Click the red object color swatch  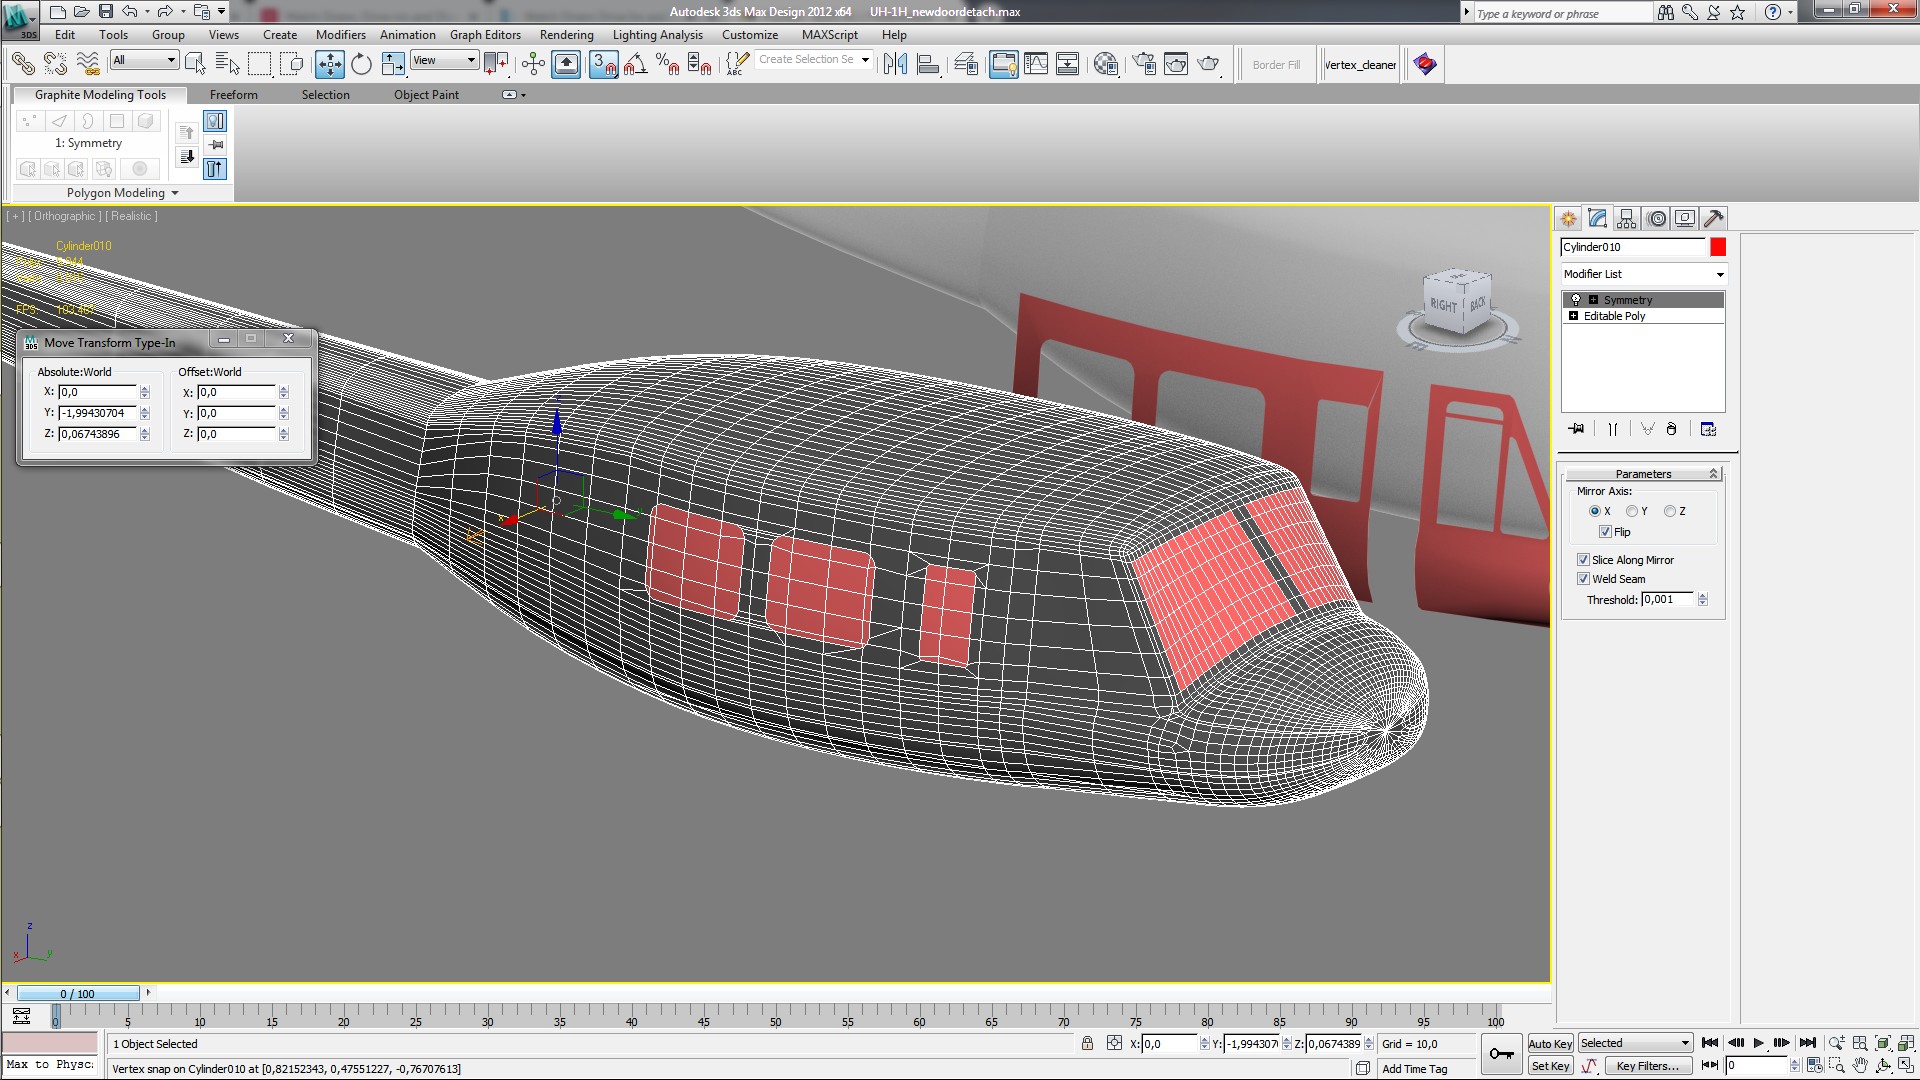coord(1718,247)
